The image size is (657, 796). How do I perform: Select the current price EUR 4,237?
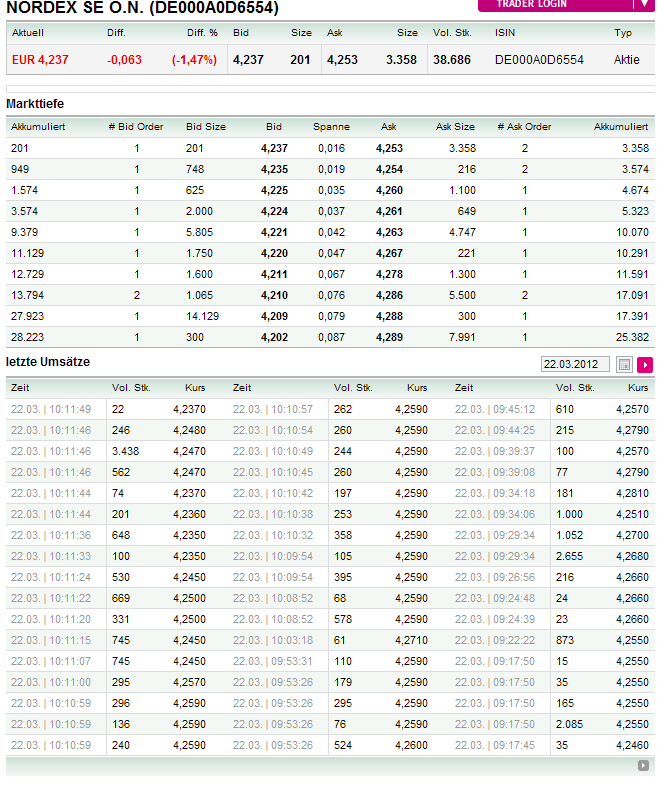(41, 60)
